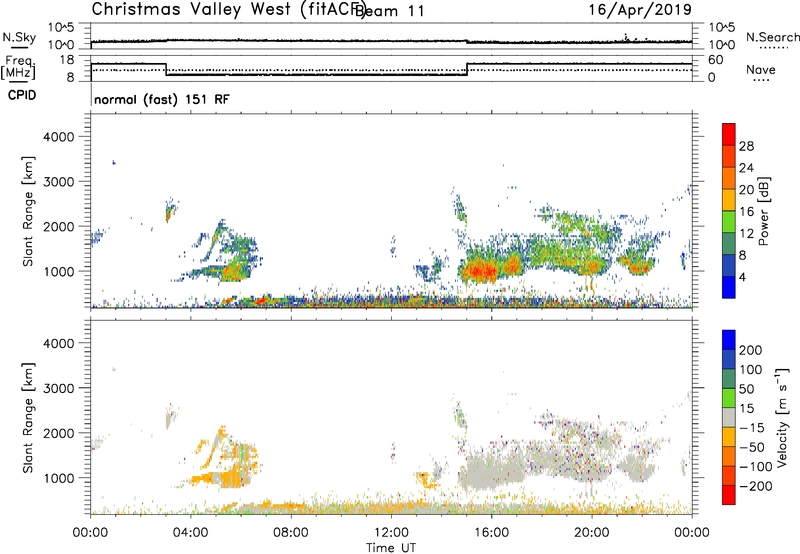
Task: Click the −200 value on Velocity colorbar
Action: [x=756, y=486]
